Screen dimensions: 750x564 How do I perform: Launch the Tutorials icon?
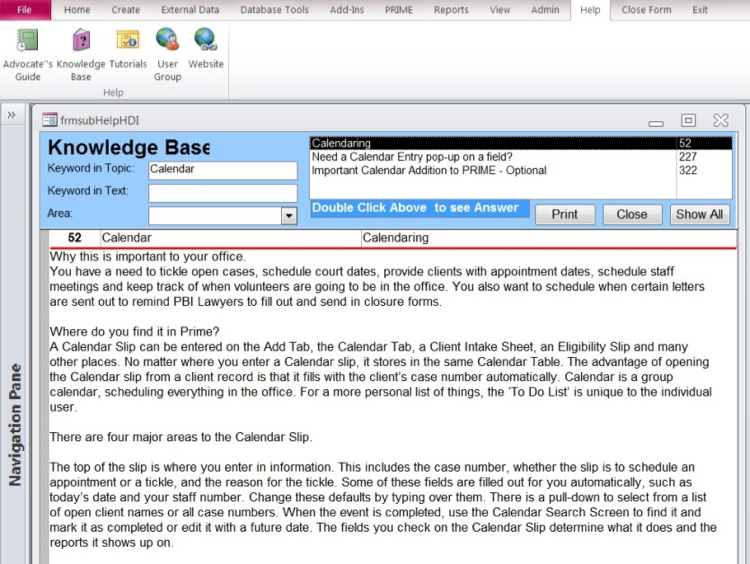coord(128,41)
